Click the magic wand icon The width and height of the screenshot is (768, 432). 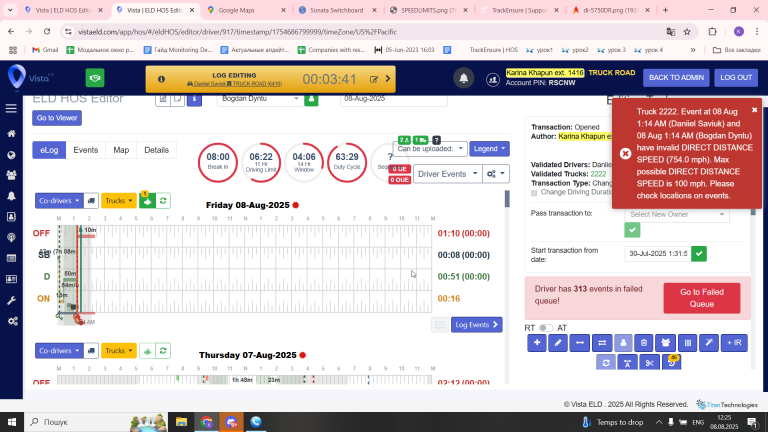pos(709,343)
